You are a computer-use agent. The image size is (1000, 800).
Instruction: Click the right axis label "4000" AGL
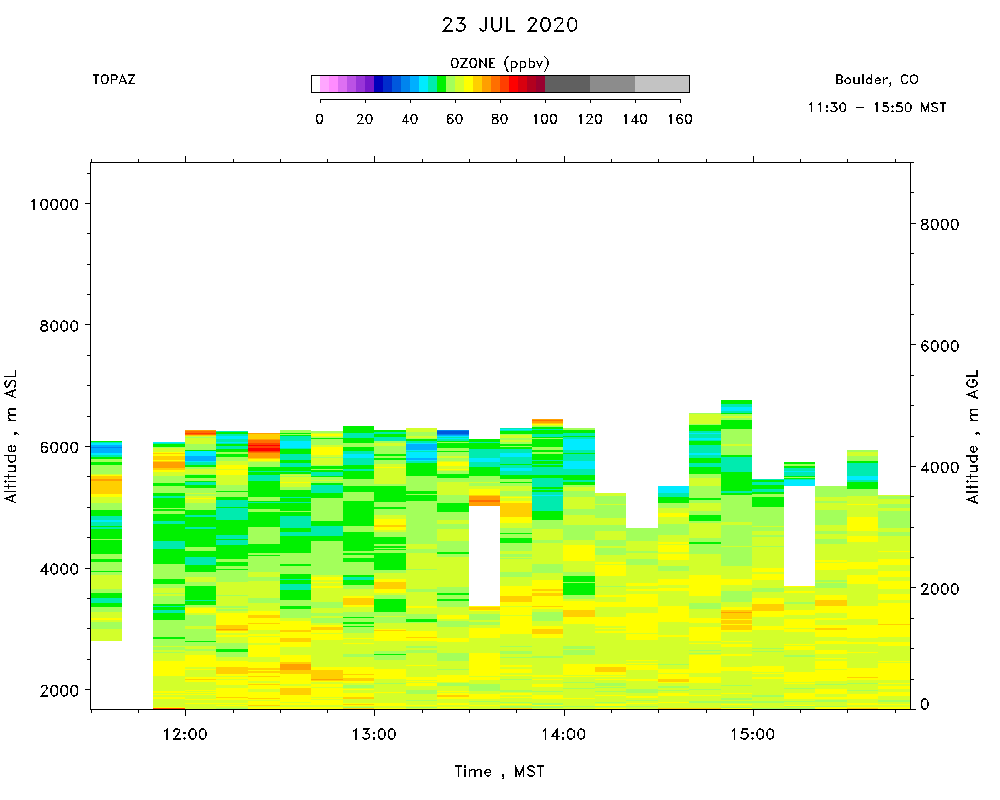point(939,468)
